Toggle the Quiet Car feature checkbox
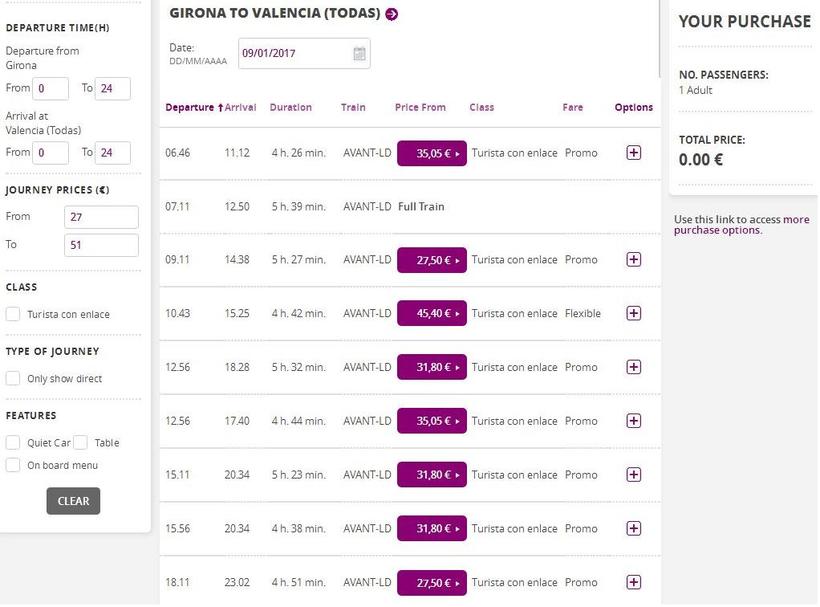This screenshot has height=607, width=820. point(13,443)
